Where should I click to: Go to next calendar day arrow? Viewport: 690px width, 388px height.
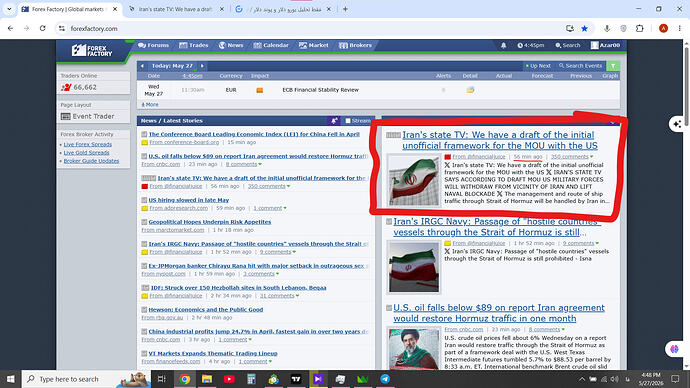(x=202, y=66)
